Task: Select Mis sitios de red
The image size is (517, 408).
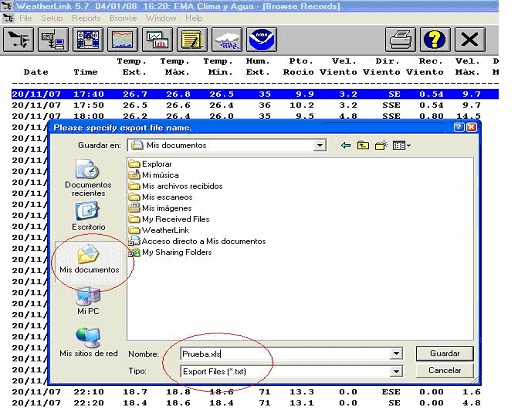Action: tap(88, 342)
